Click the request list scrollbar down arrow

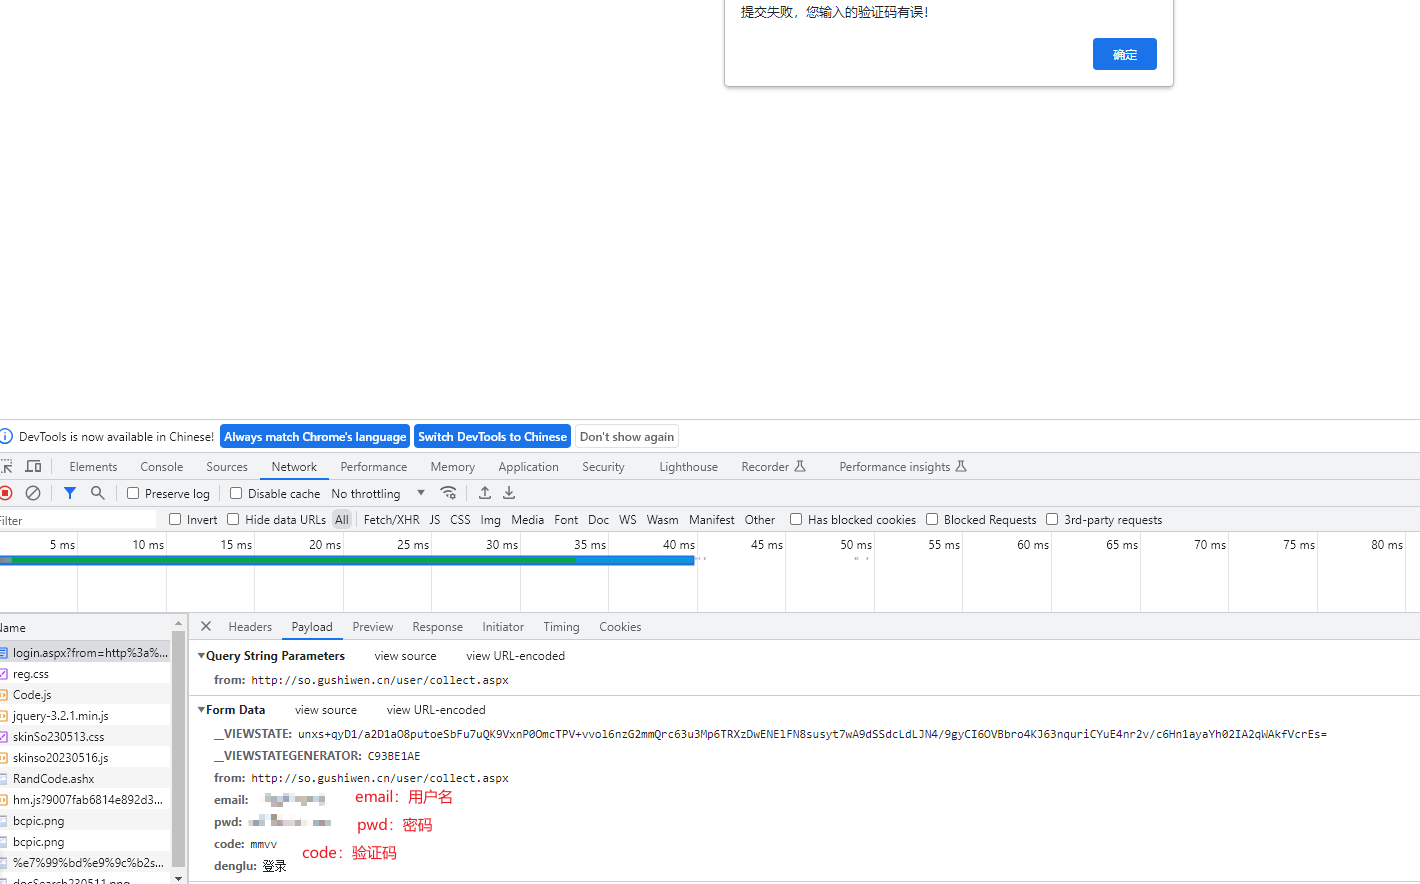[x=178, y=878]
